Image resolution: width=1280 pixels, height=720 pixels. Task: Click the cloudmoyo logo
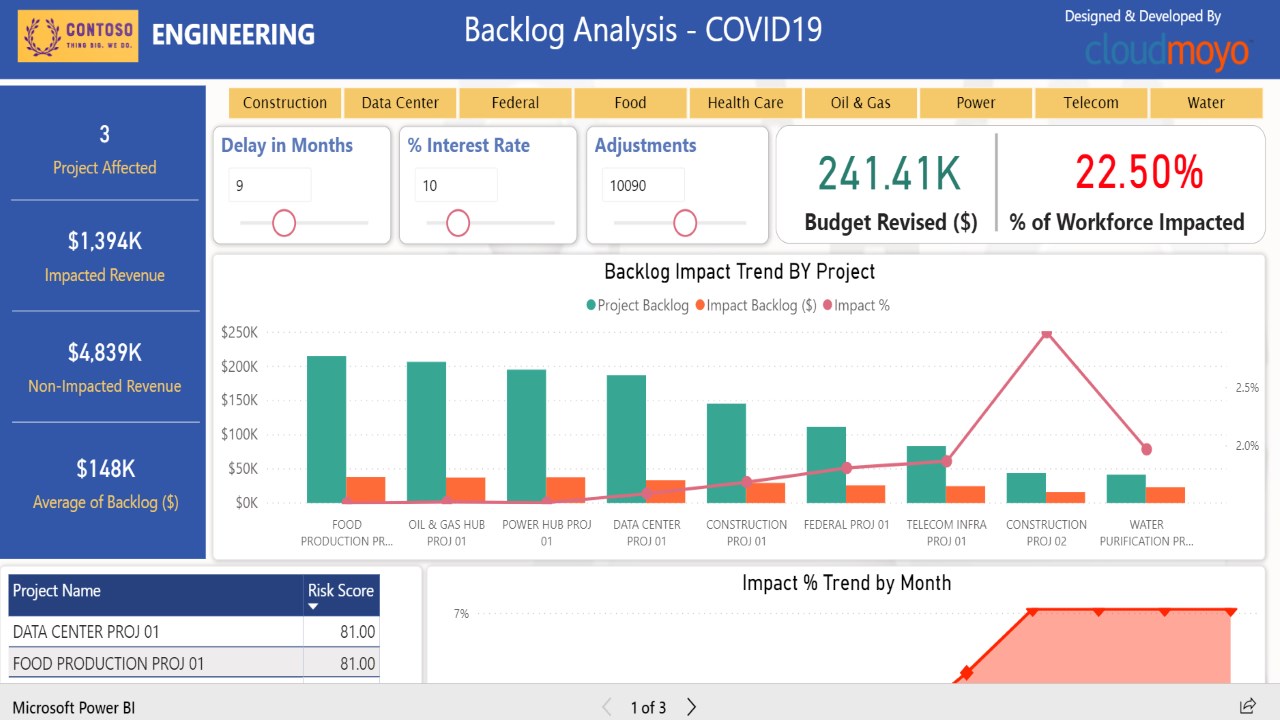[x=1168, y=51]
